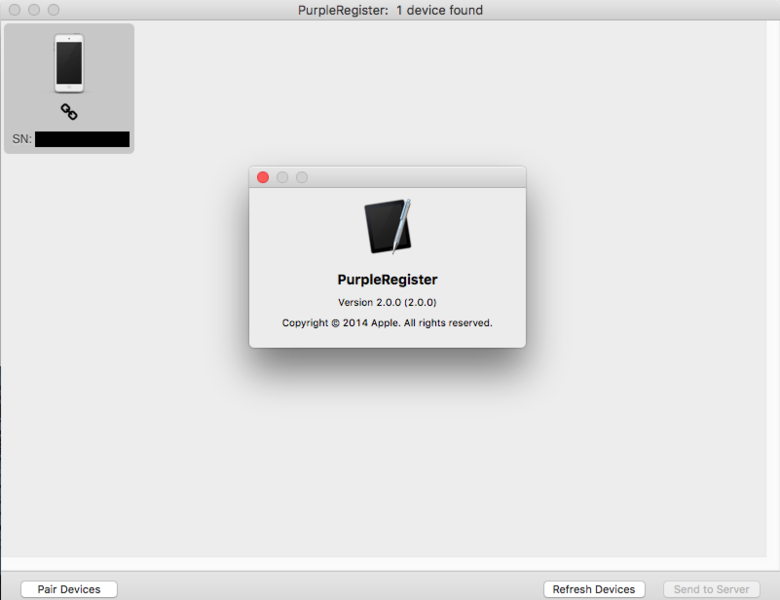Click the SN: label on device card
780x600 pixels.
tap(22, 139)
